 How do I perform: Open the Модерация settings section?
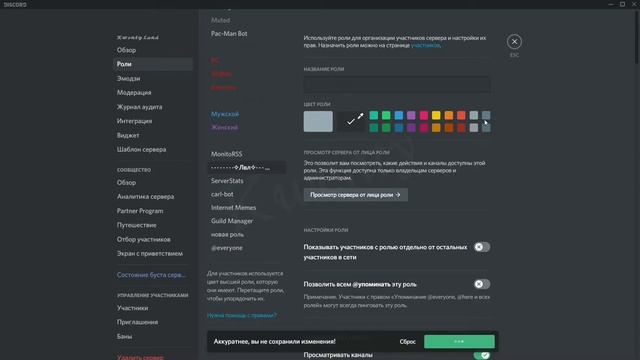[x=153, y=93]
